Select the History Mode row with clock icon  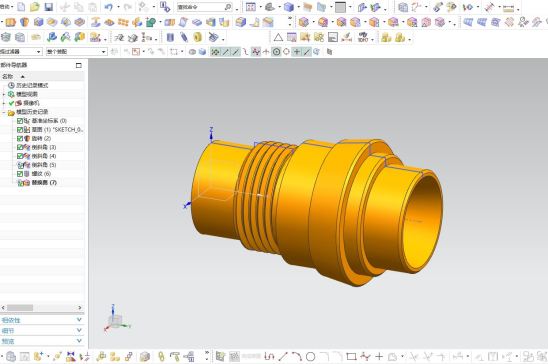(x=28, y=85)
